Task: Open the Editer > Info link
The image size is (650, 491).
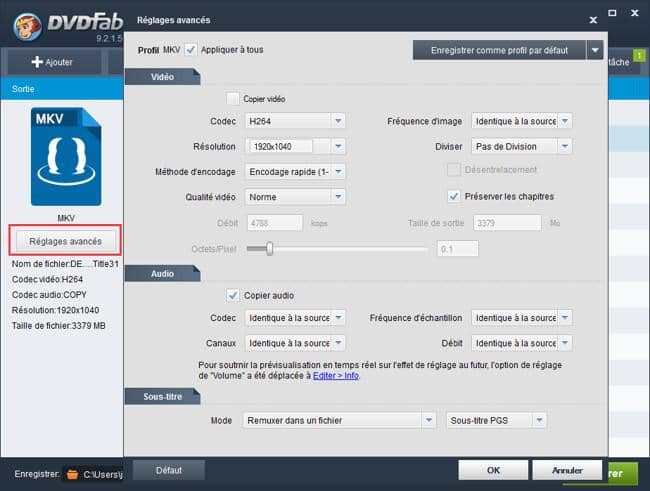Action: point(336,376)
